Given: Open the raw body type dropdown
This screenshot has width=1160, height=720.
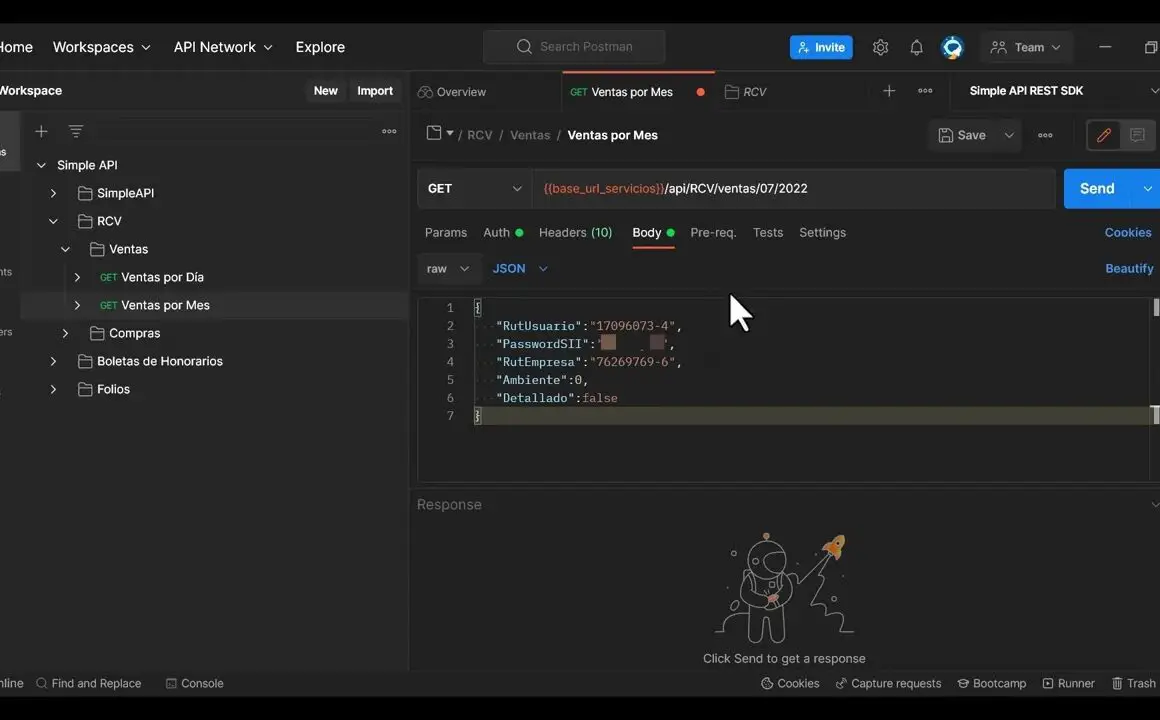Looking at the screenshot, I should point(448,268).
